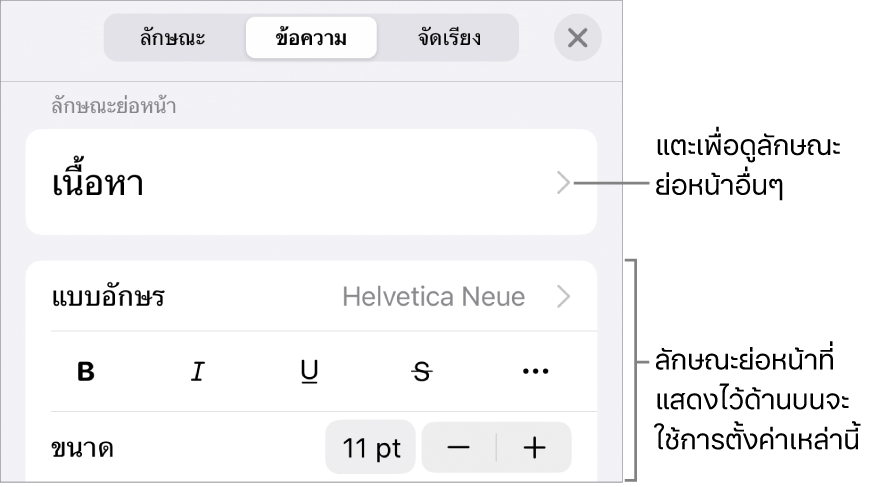Select the ข้อความ tab
The width and height of the screenshot is (880, 487).
pos(311,38)
